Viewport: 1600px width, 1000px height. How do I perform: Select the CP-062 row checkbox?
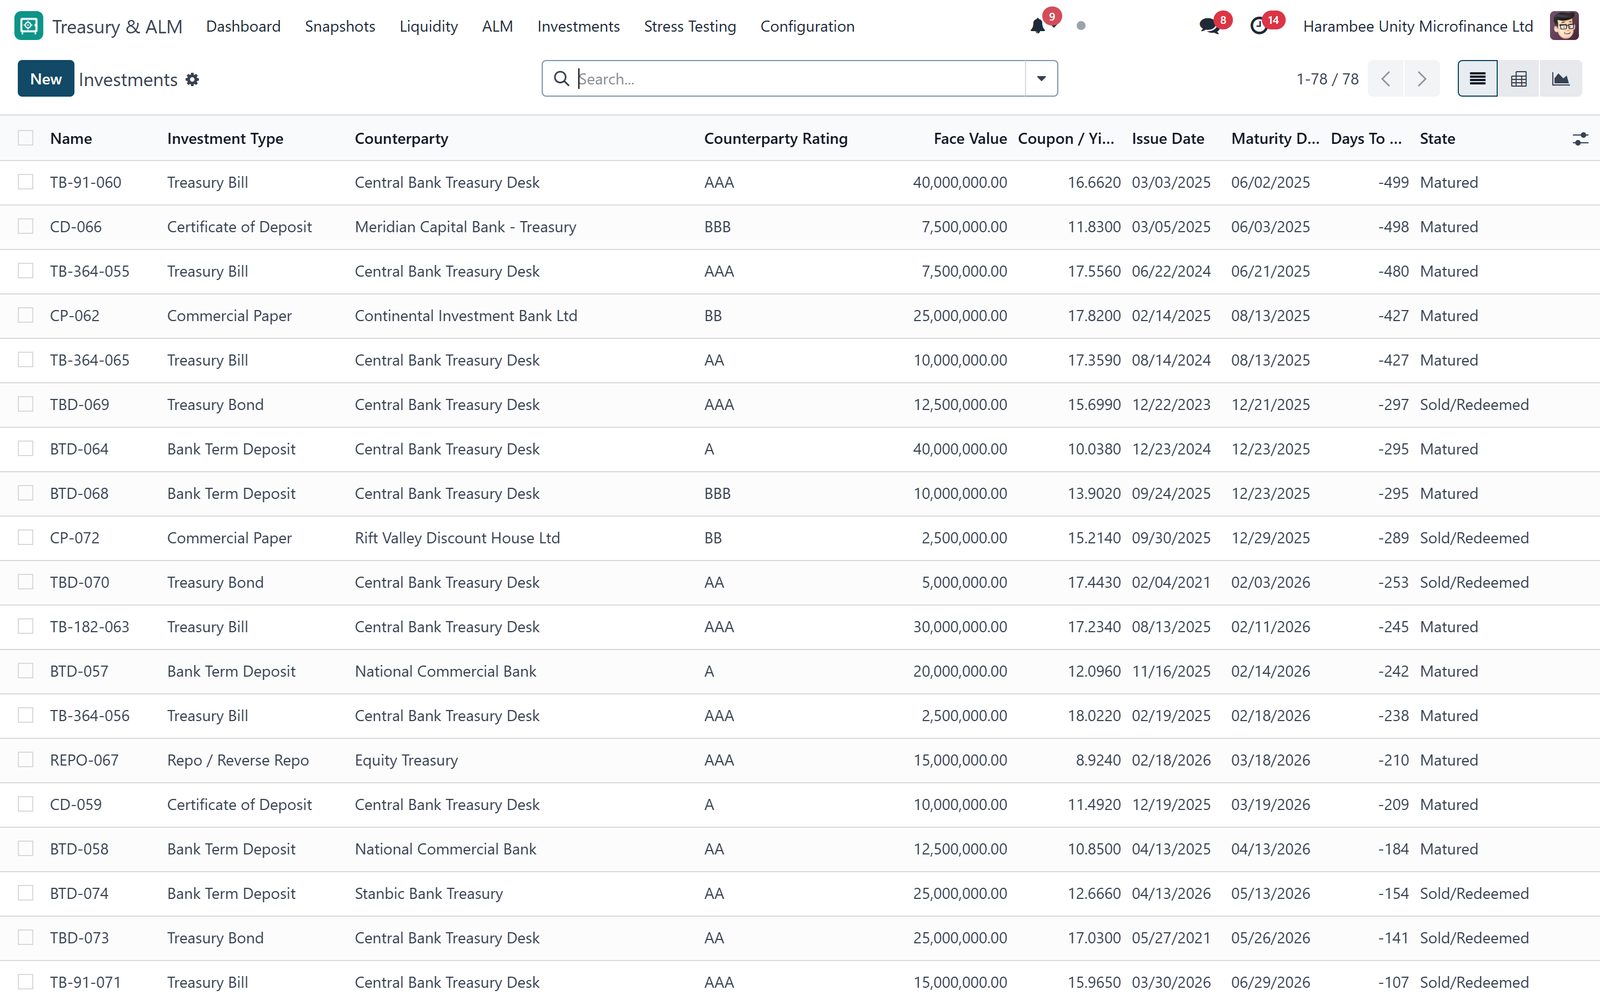26,315
